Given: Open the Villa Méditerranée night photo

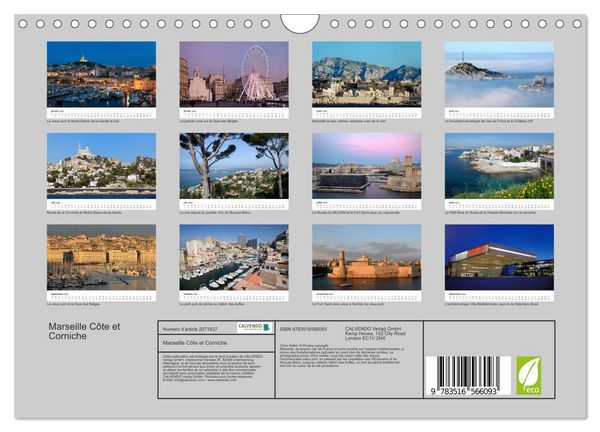Looking at the screenshot, I should tap(499, 257).
